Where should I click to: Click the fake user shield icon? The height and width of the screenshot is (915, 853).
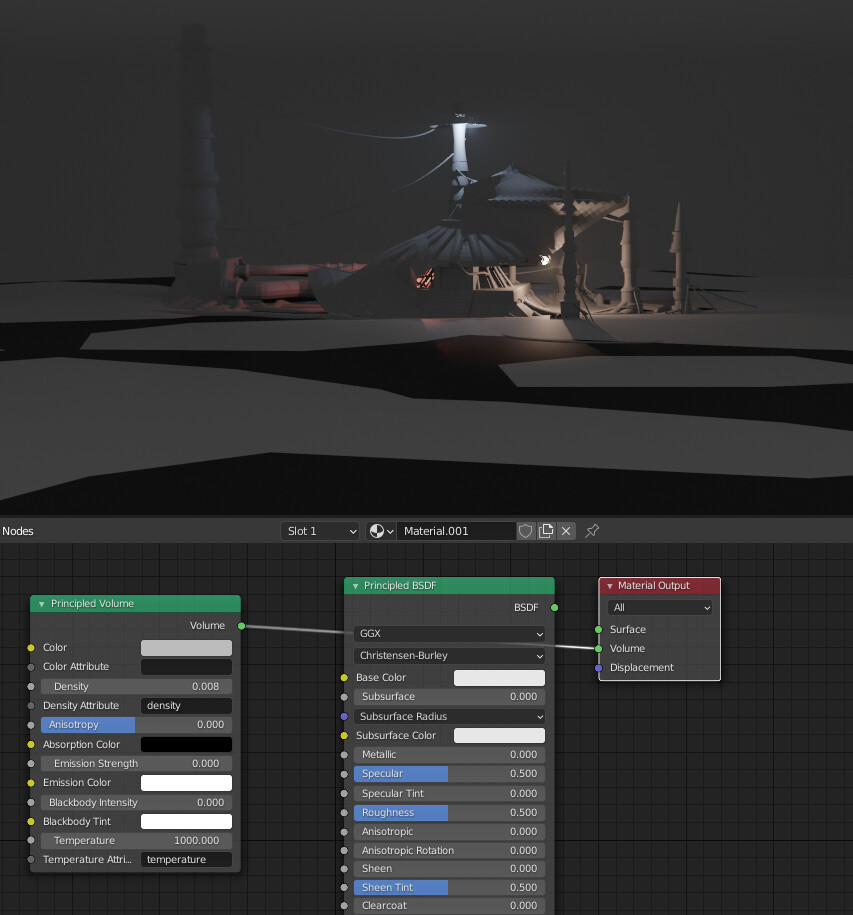[526, 531]
